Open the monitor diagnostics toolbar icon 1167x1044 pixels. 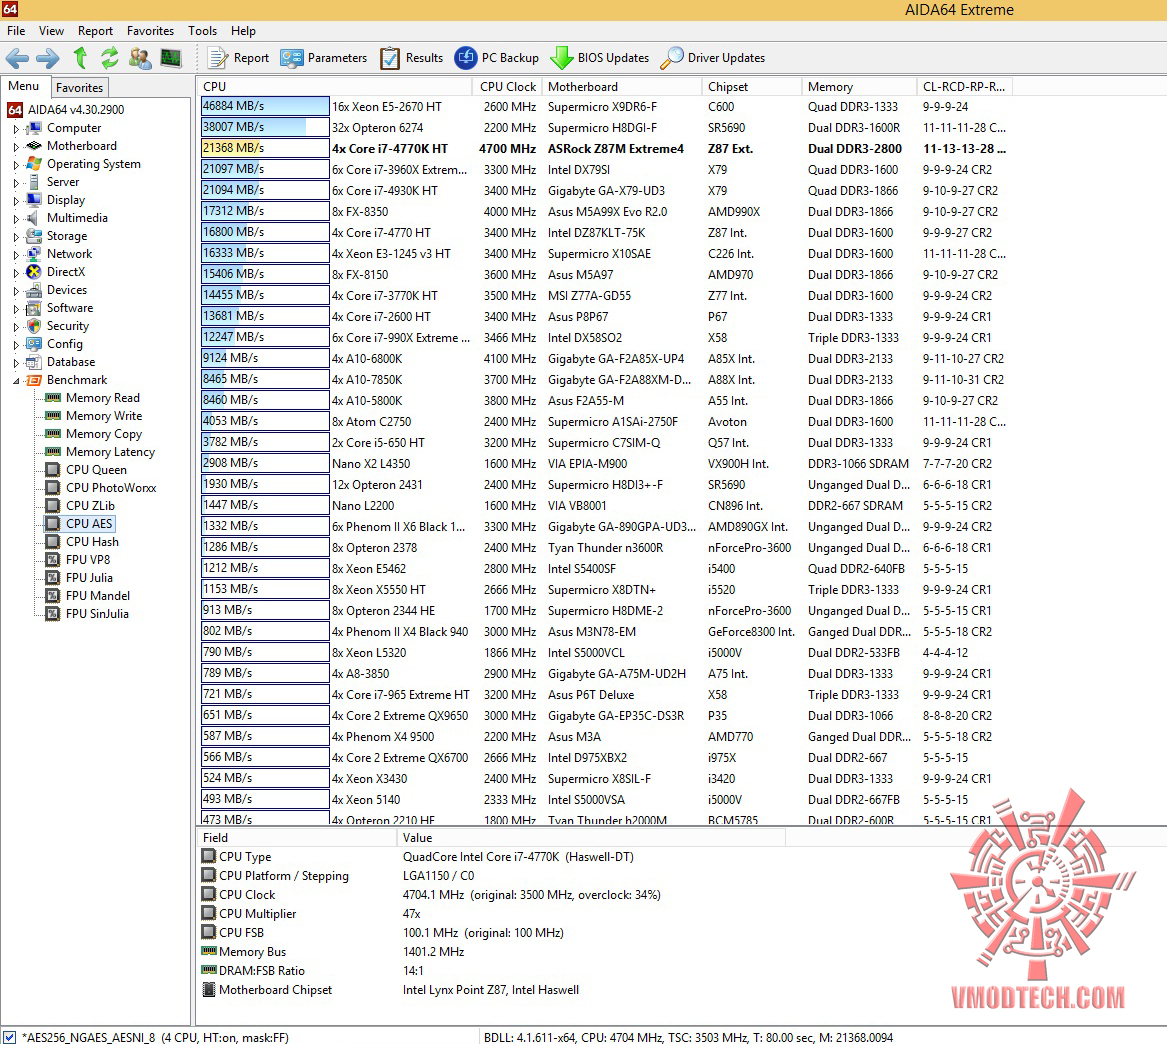click(x=171, y=57)
